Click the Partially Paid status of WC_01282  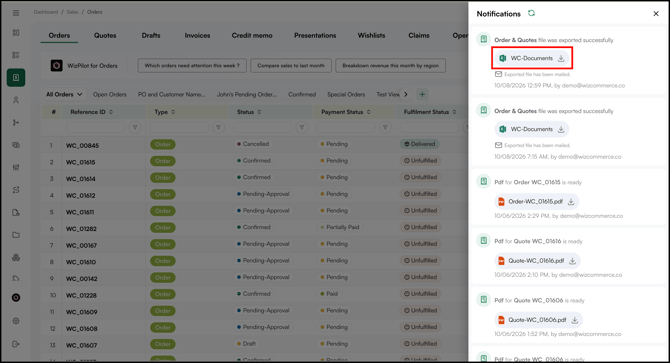pyautogui.click(x=340, y=227)
